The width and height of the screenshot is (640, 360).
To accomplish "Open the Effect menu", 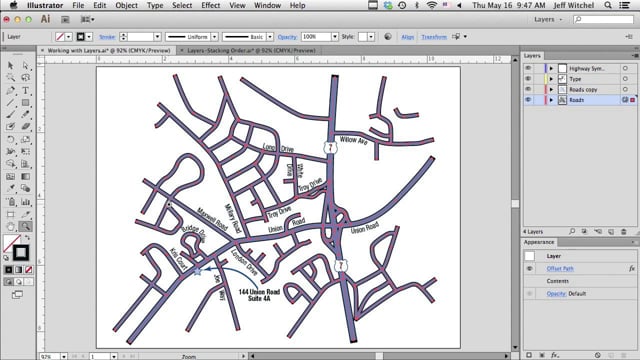I will tap(211, 5).
